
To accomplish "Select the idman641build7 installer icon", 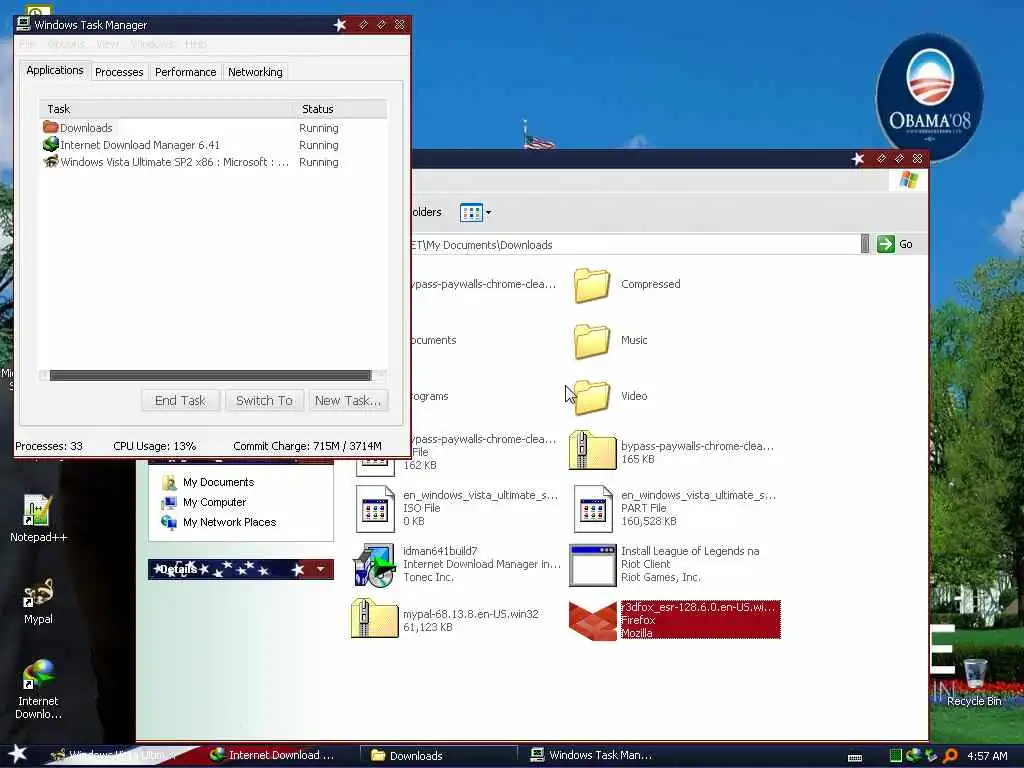I will click(375, 566).
